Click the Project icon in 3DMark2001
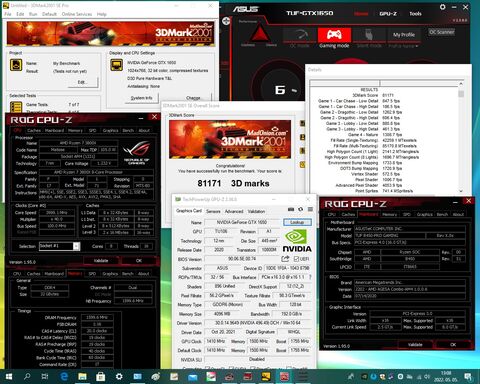Image resolution: width=480 pixels, height=384 pixels. pyautogui.click(x=16, y=65)
